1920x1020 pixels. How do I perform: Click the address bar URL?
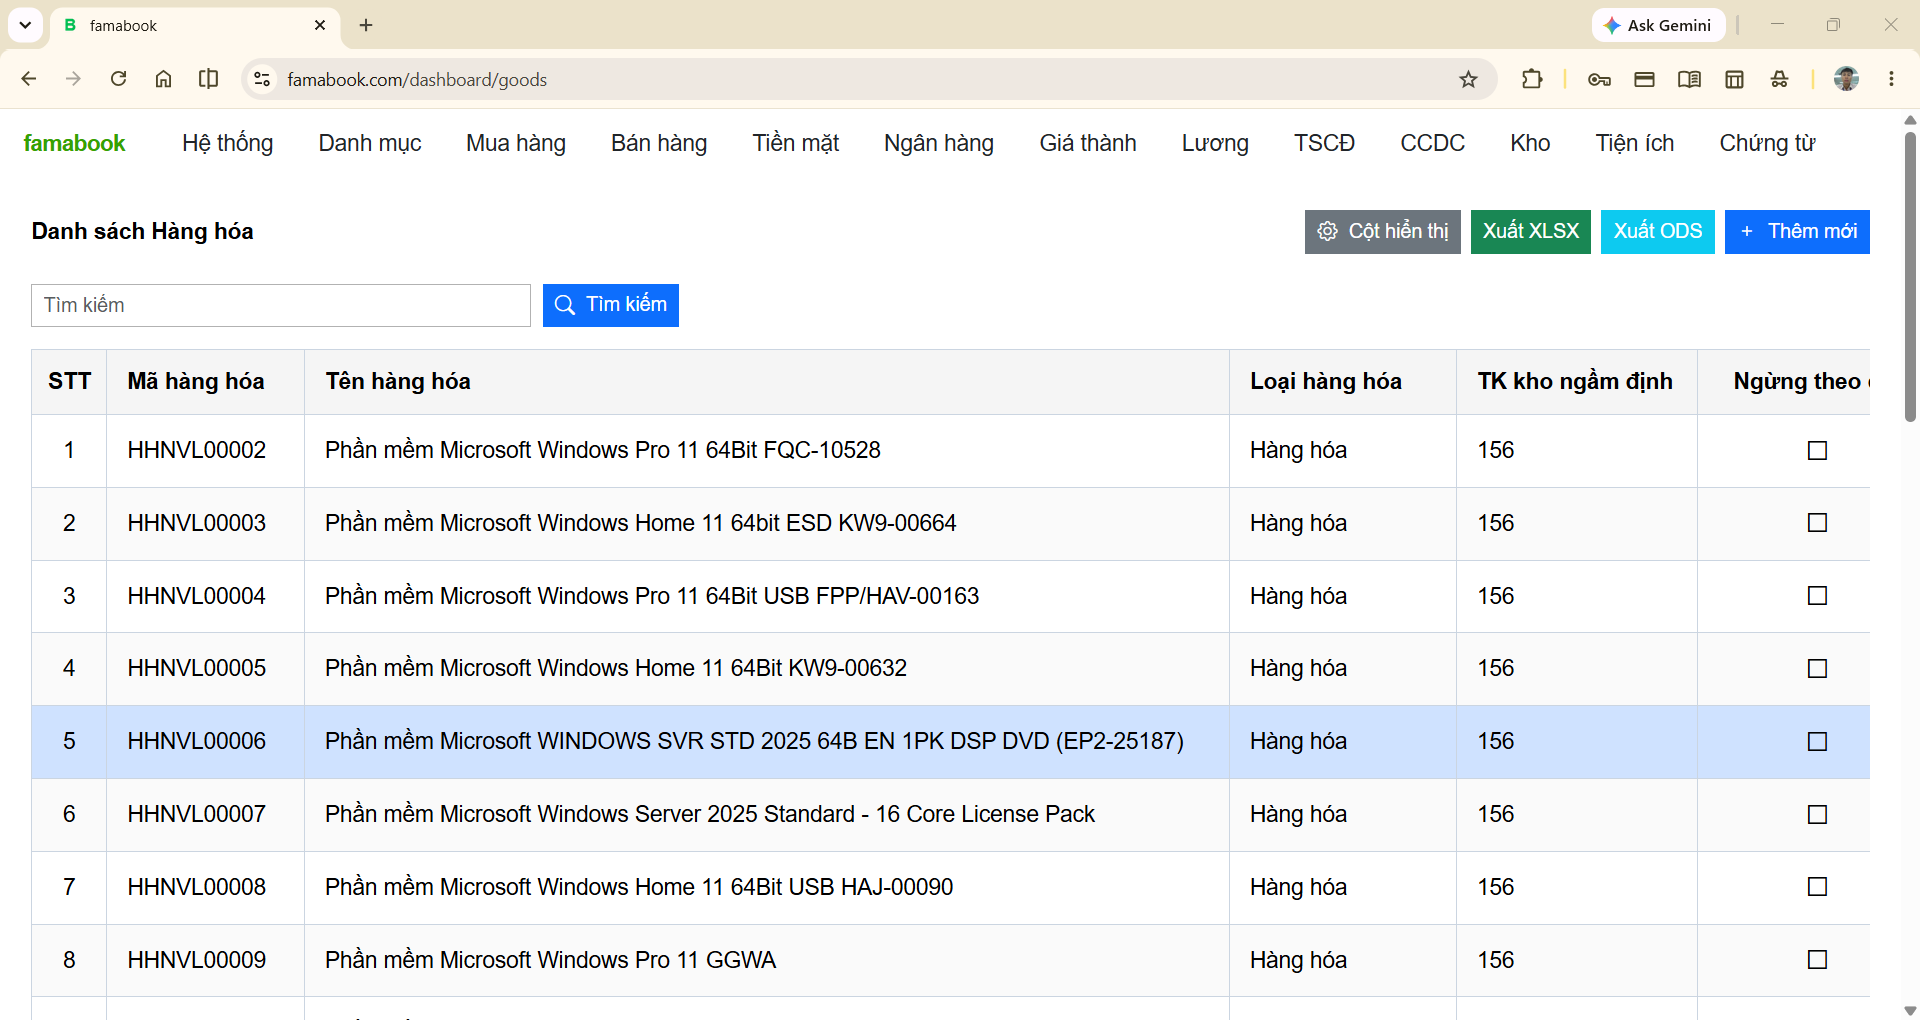click(x=417, y=79)
